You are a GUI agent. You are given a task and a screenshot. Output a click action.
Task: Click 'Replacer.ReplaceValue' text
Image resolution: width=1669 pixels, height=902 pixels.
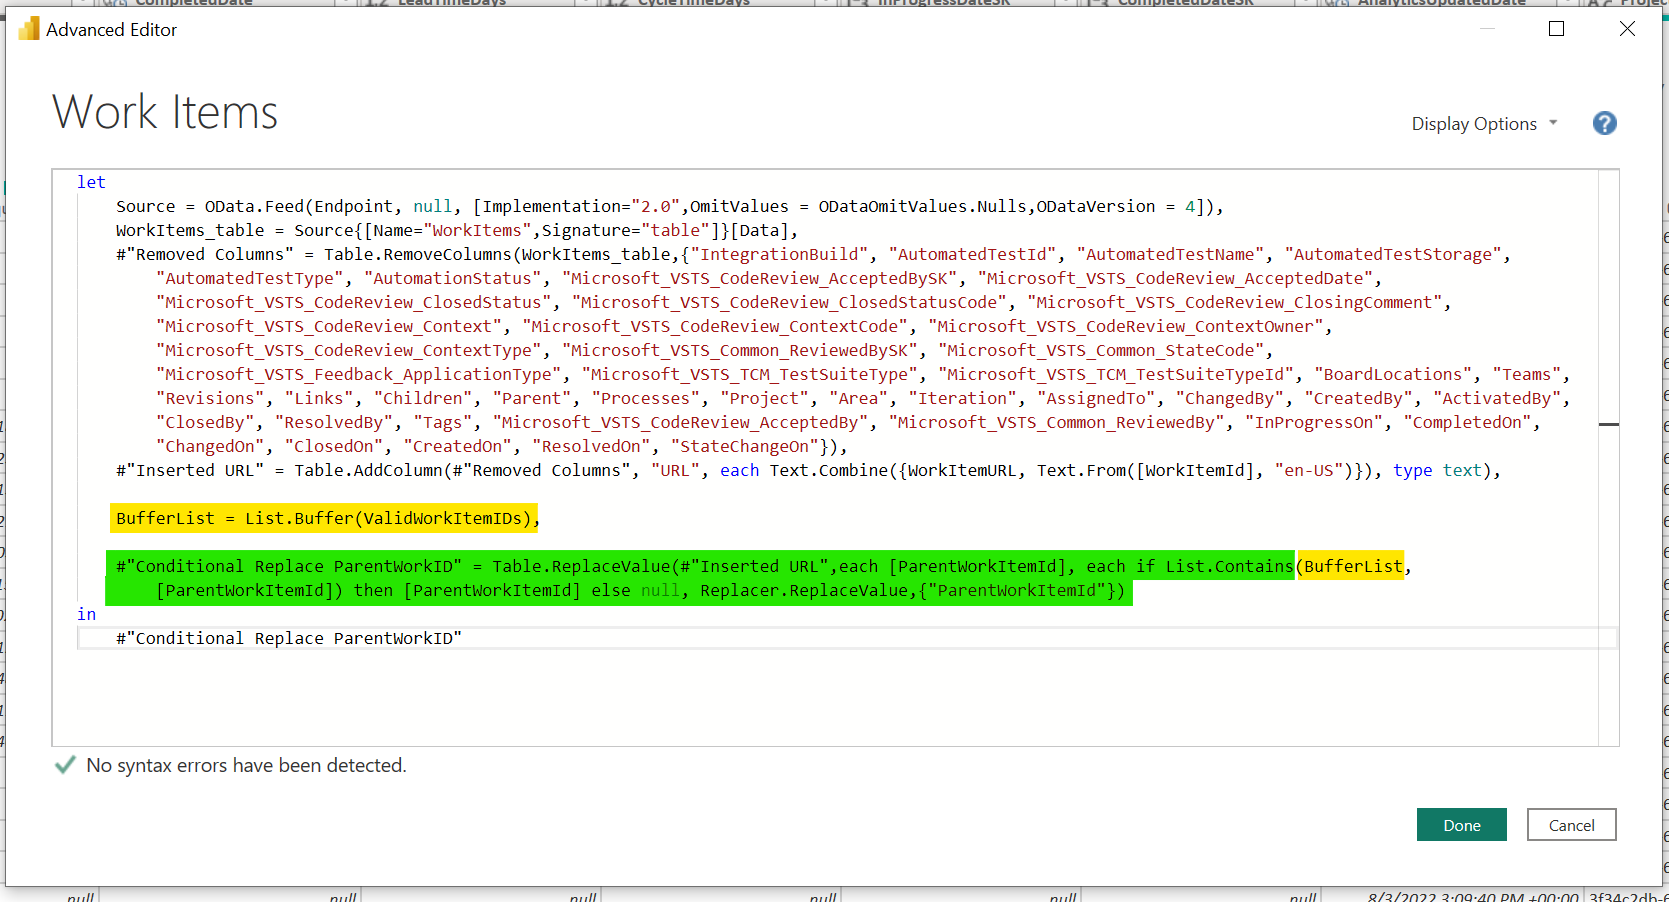coord(804,590)
